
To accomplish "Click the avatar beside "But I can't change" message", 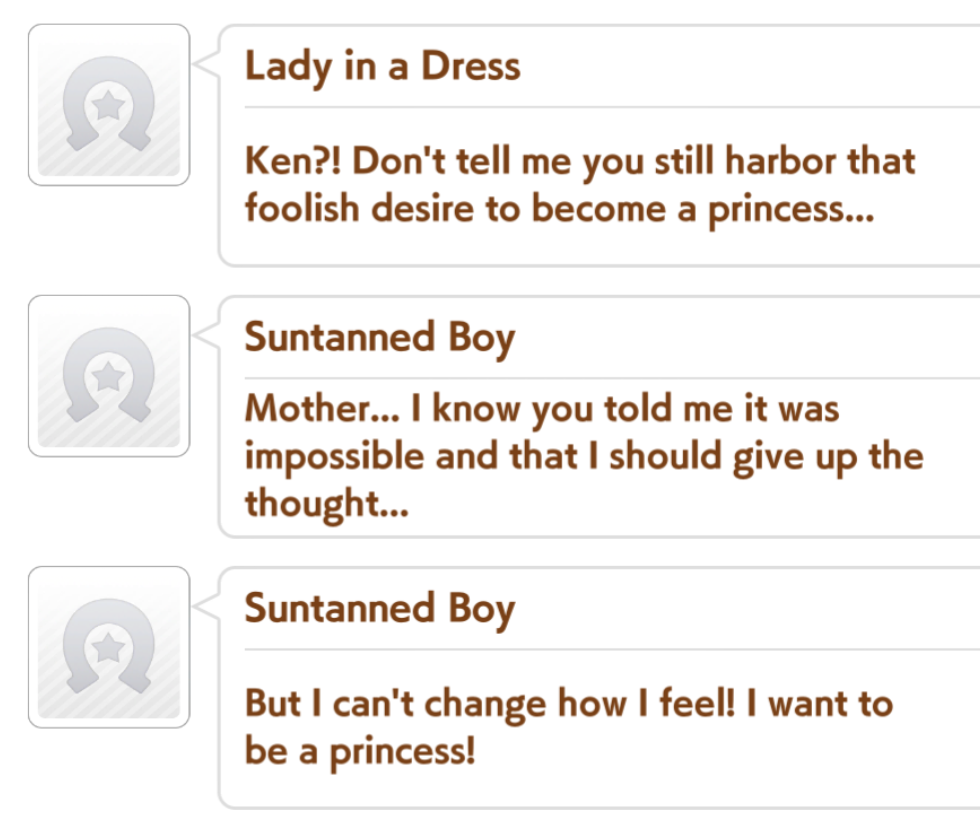I will coord(108,647).
